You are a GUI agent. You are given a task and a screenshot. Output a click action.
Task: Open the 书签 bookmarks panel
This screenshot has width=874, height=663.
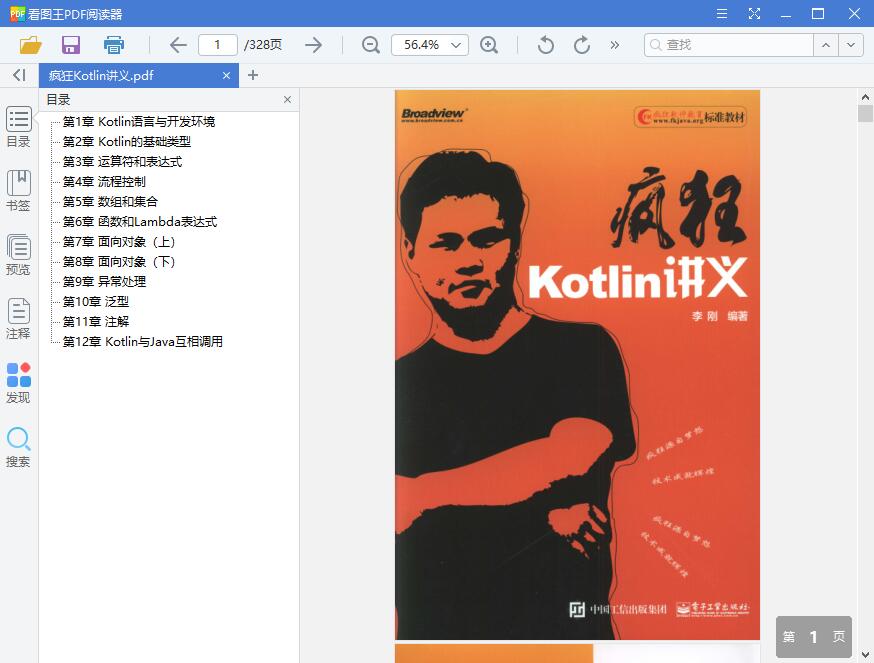click(18, 191)
